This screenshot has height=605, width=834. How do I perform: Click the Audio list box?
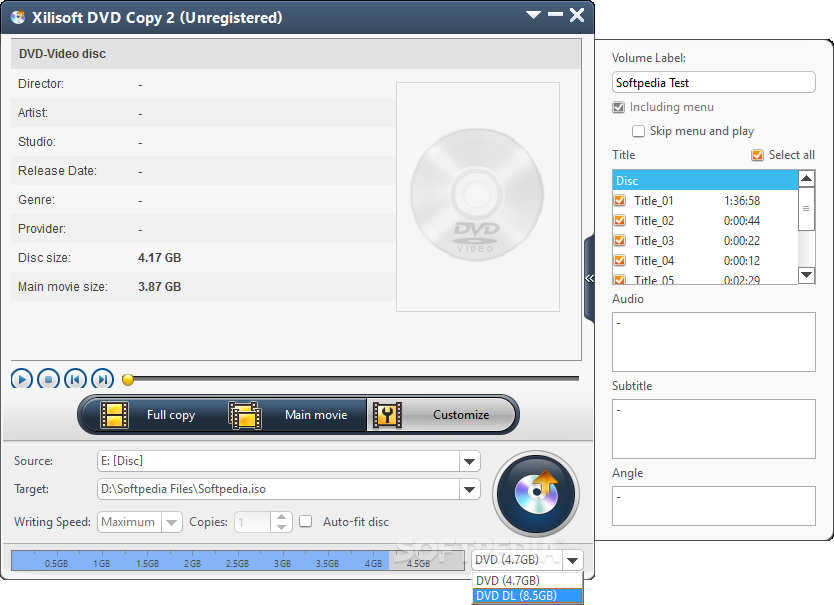pos(713,342)
